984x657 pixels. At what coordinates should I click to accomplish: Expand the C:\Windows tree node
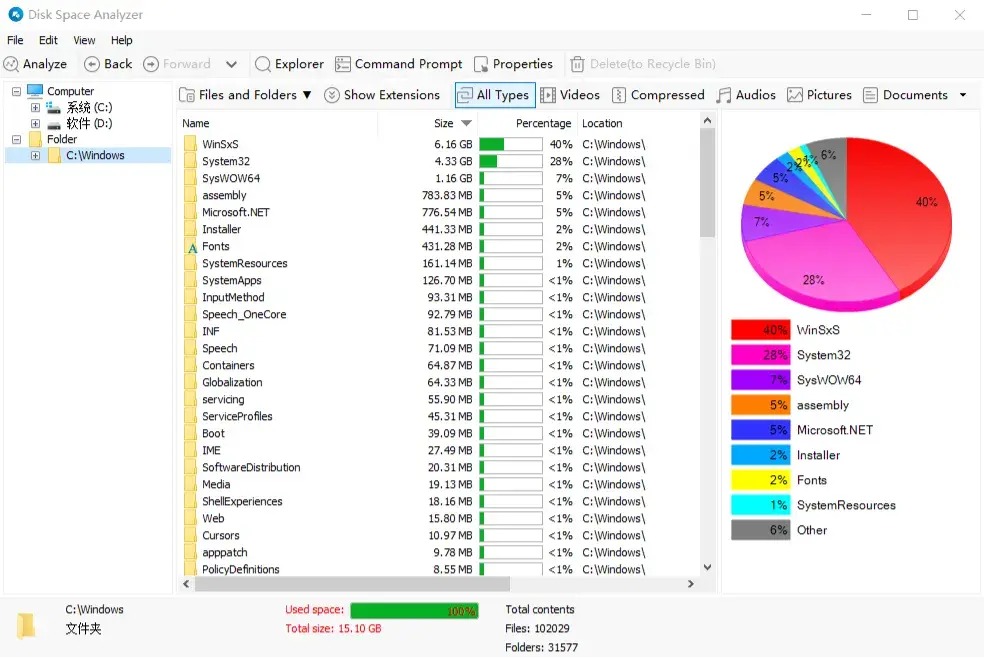point(35,156)
